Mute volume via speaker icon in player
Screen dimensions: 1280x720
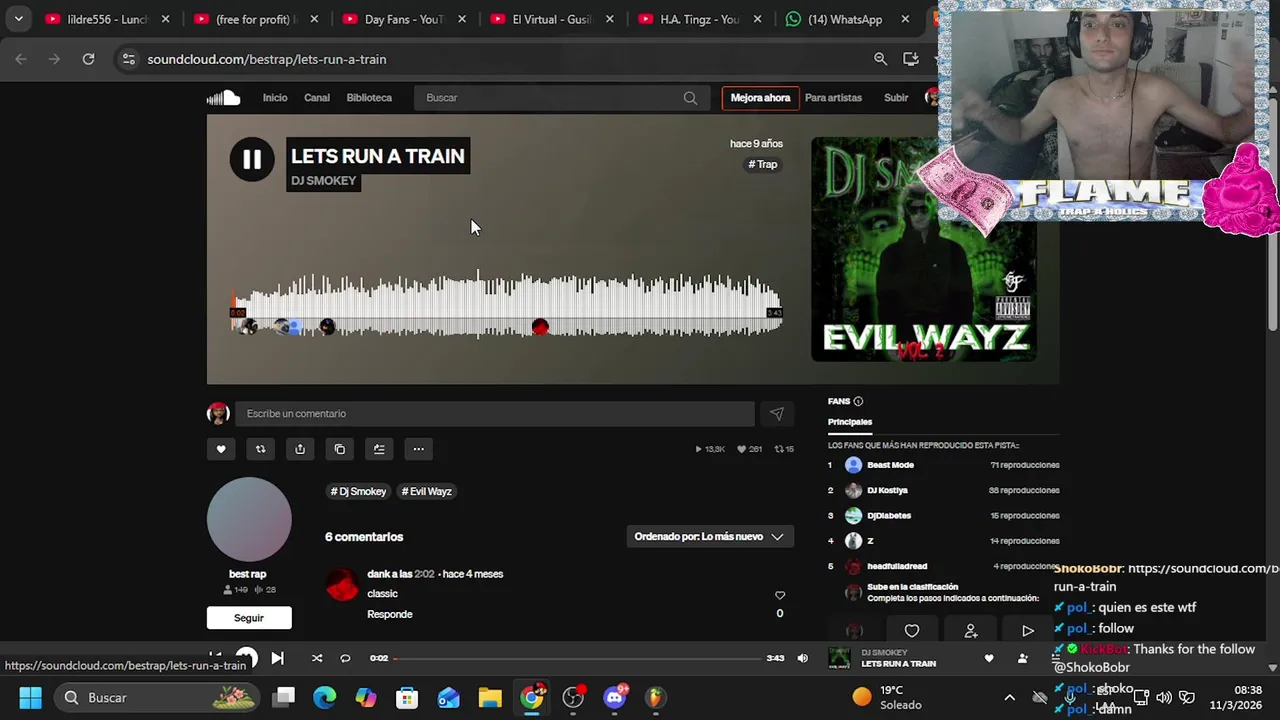(802, 658)
